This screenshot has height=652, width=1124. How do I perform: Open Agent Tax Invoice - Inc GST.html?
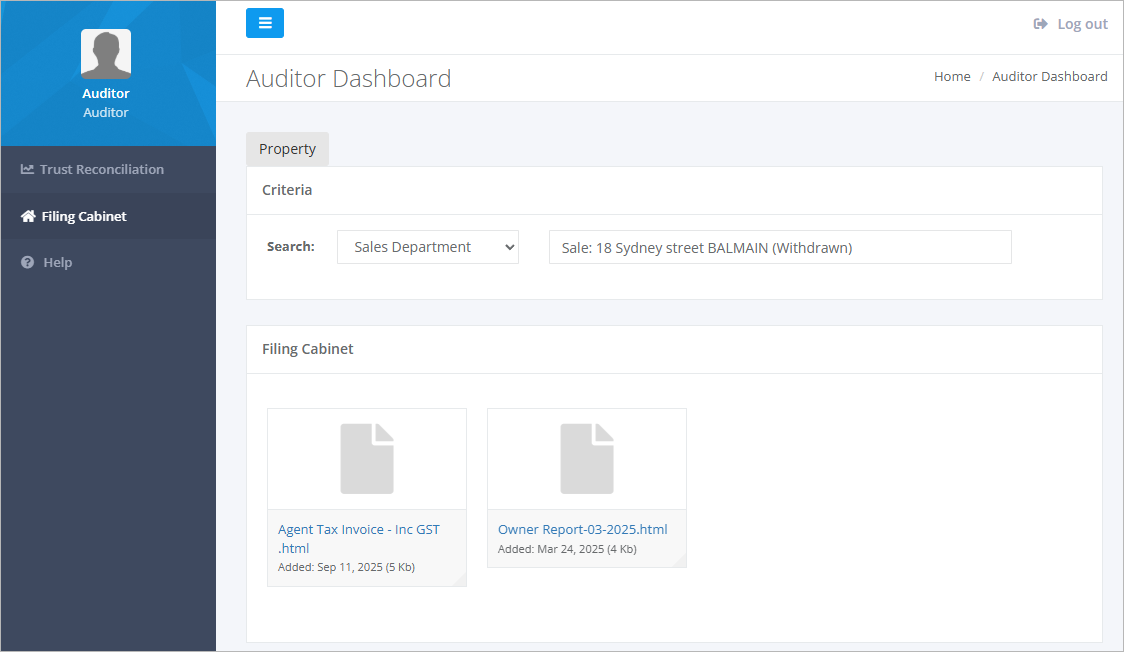358,529
